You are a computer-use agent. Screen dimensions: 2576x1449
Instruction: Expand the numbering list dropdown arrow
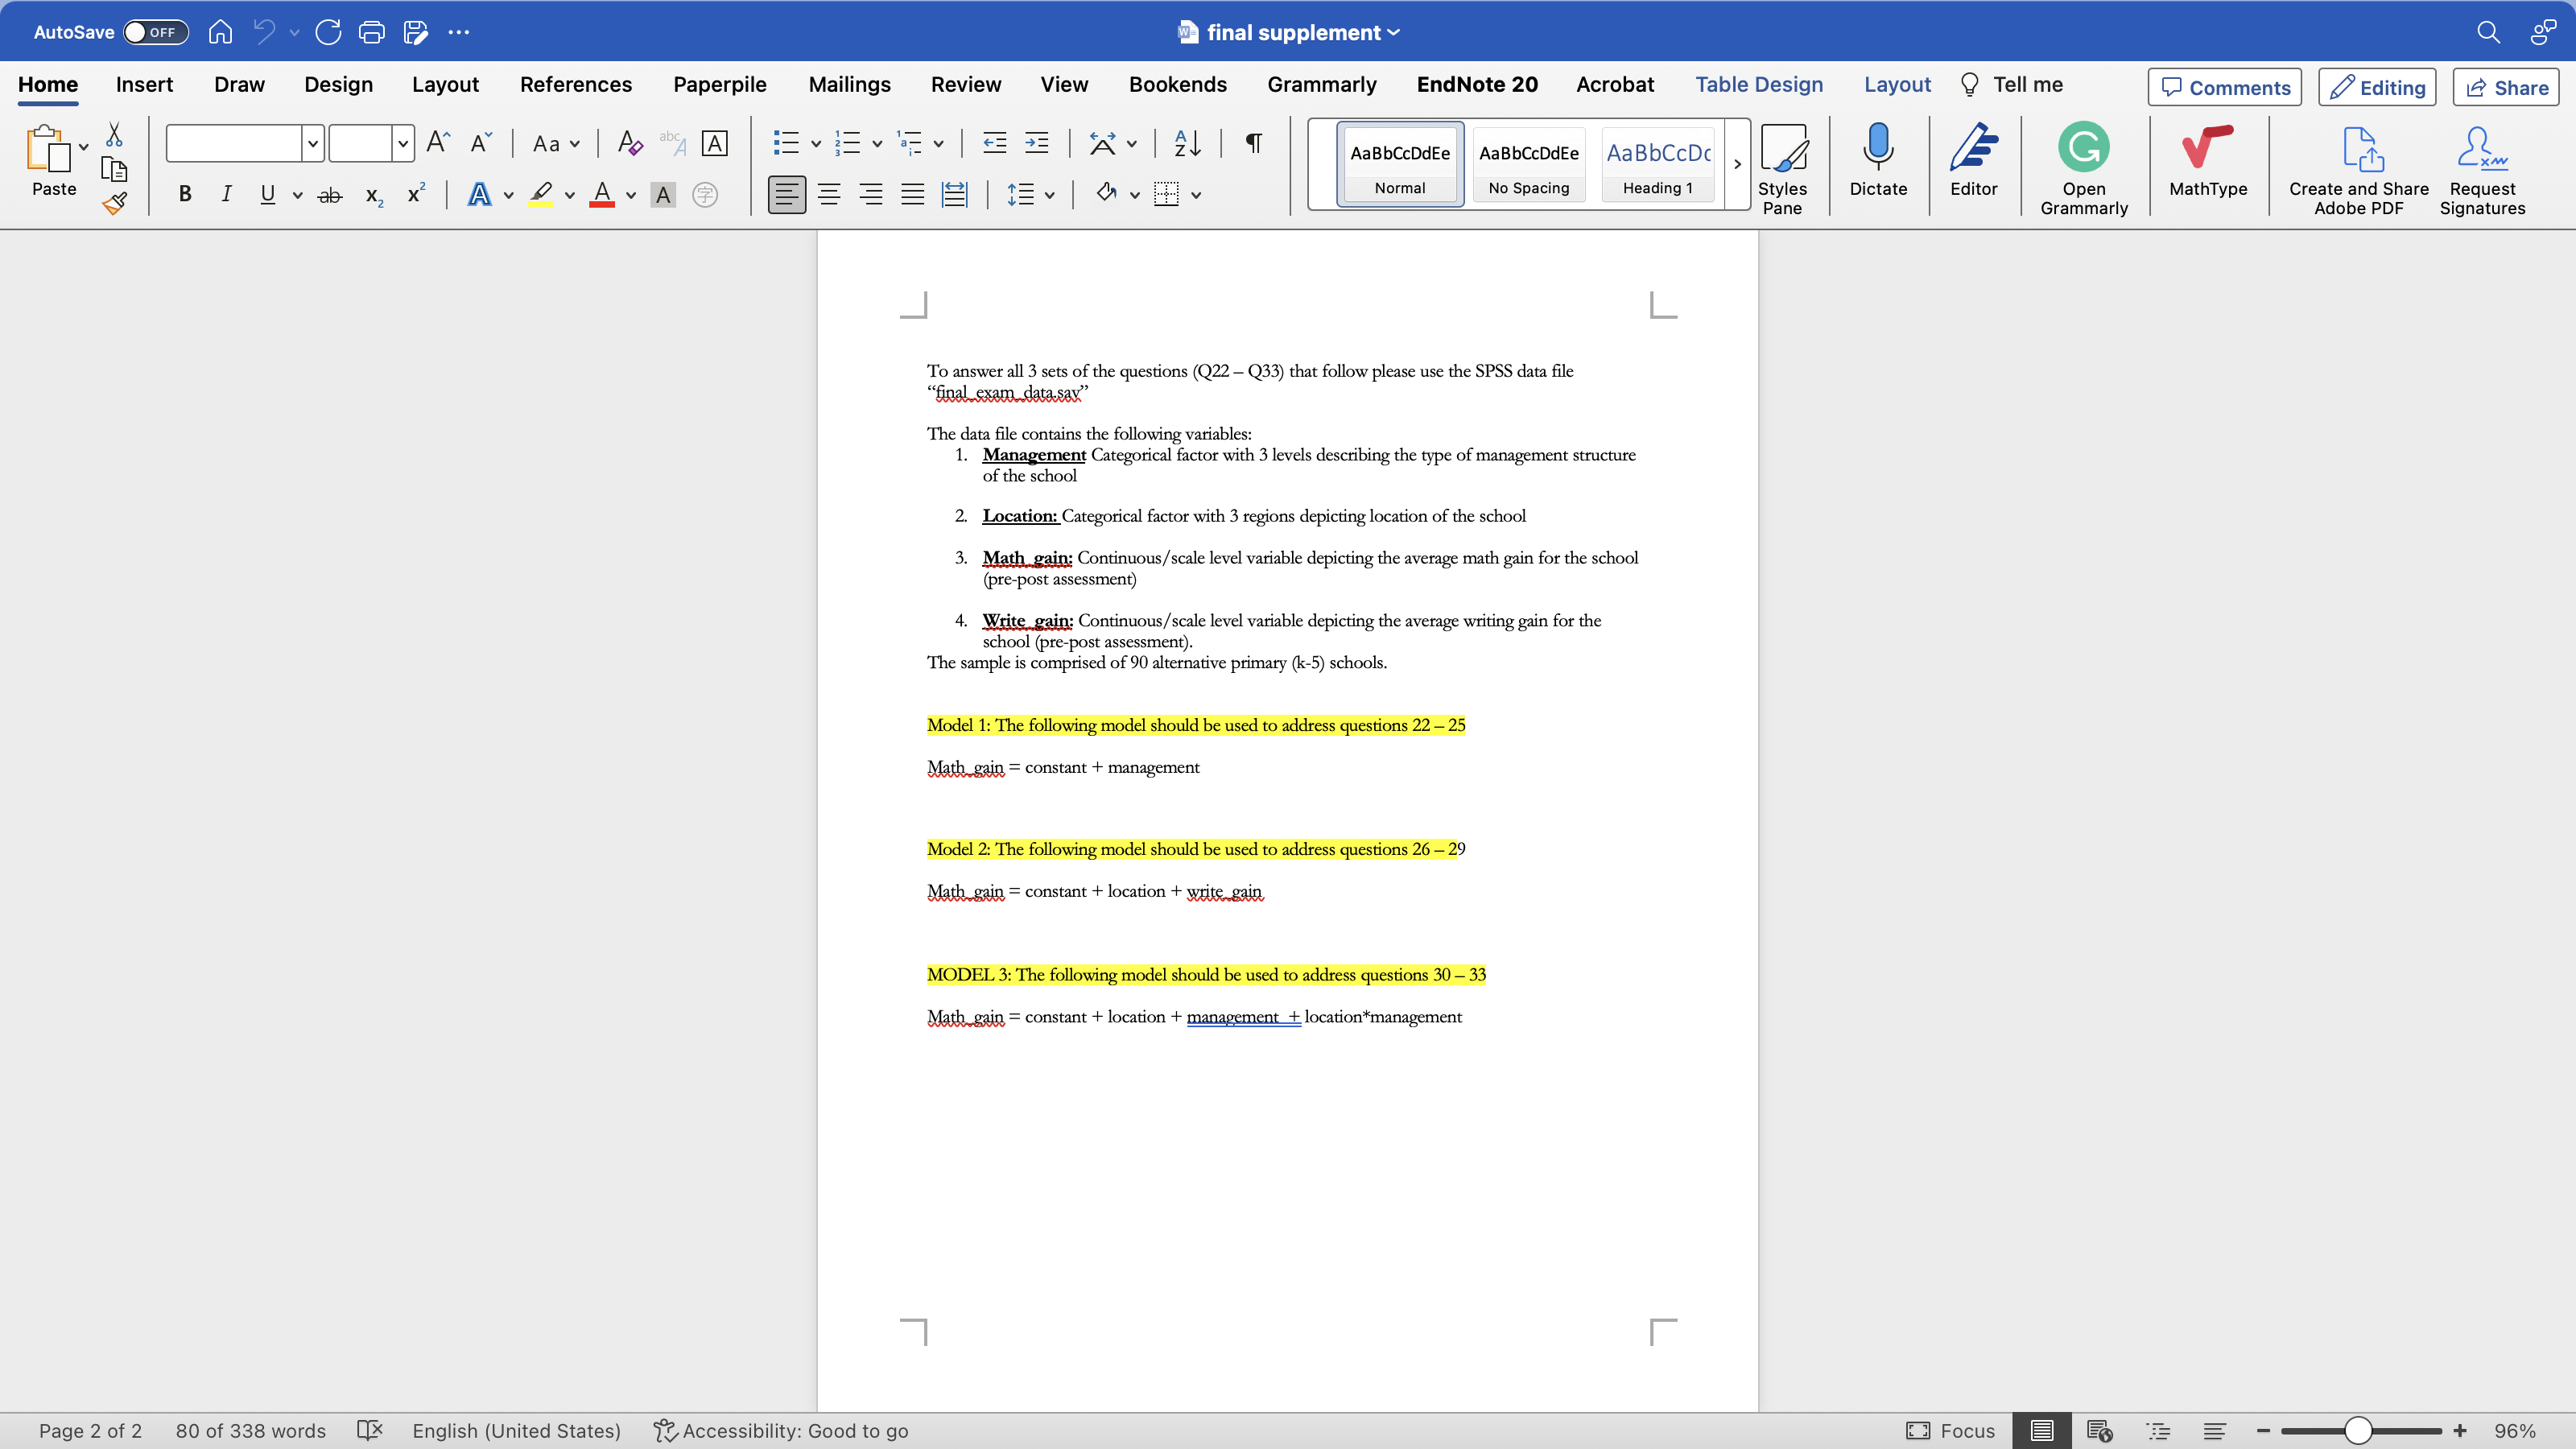[x=877, y=144]
